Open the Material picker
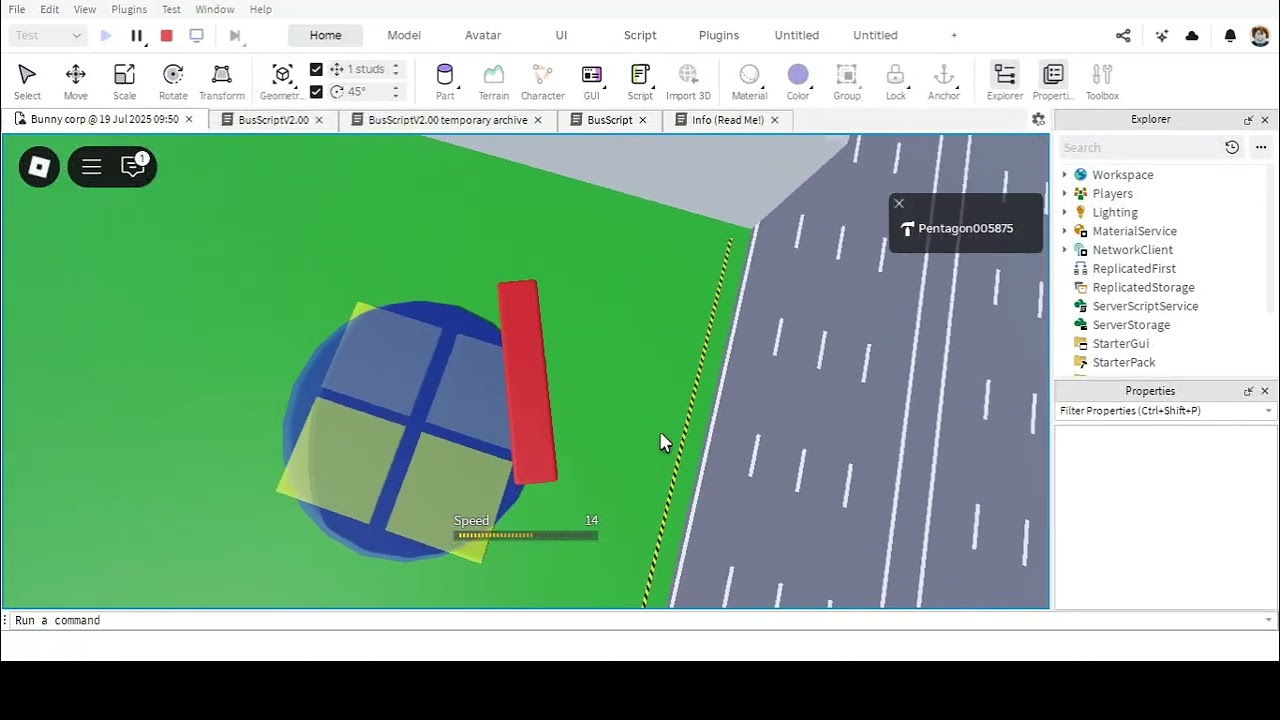1280x720 pixels. [x=749, y=82]
